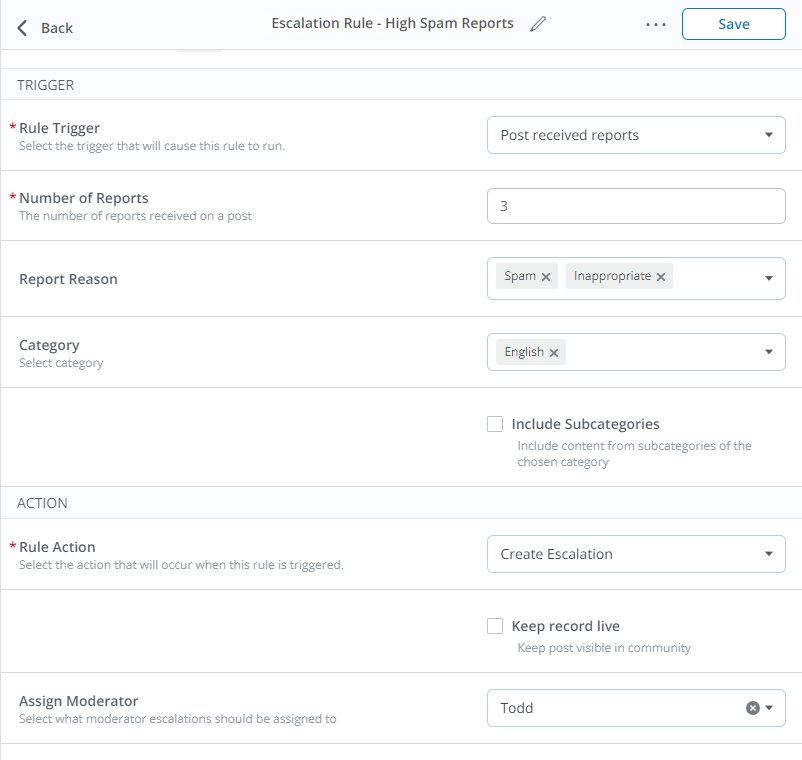This screenshot has width=802, height=760.
Task: Click the Save button
Action: (x=733, y=23)
